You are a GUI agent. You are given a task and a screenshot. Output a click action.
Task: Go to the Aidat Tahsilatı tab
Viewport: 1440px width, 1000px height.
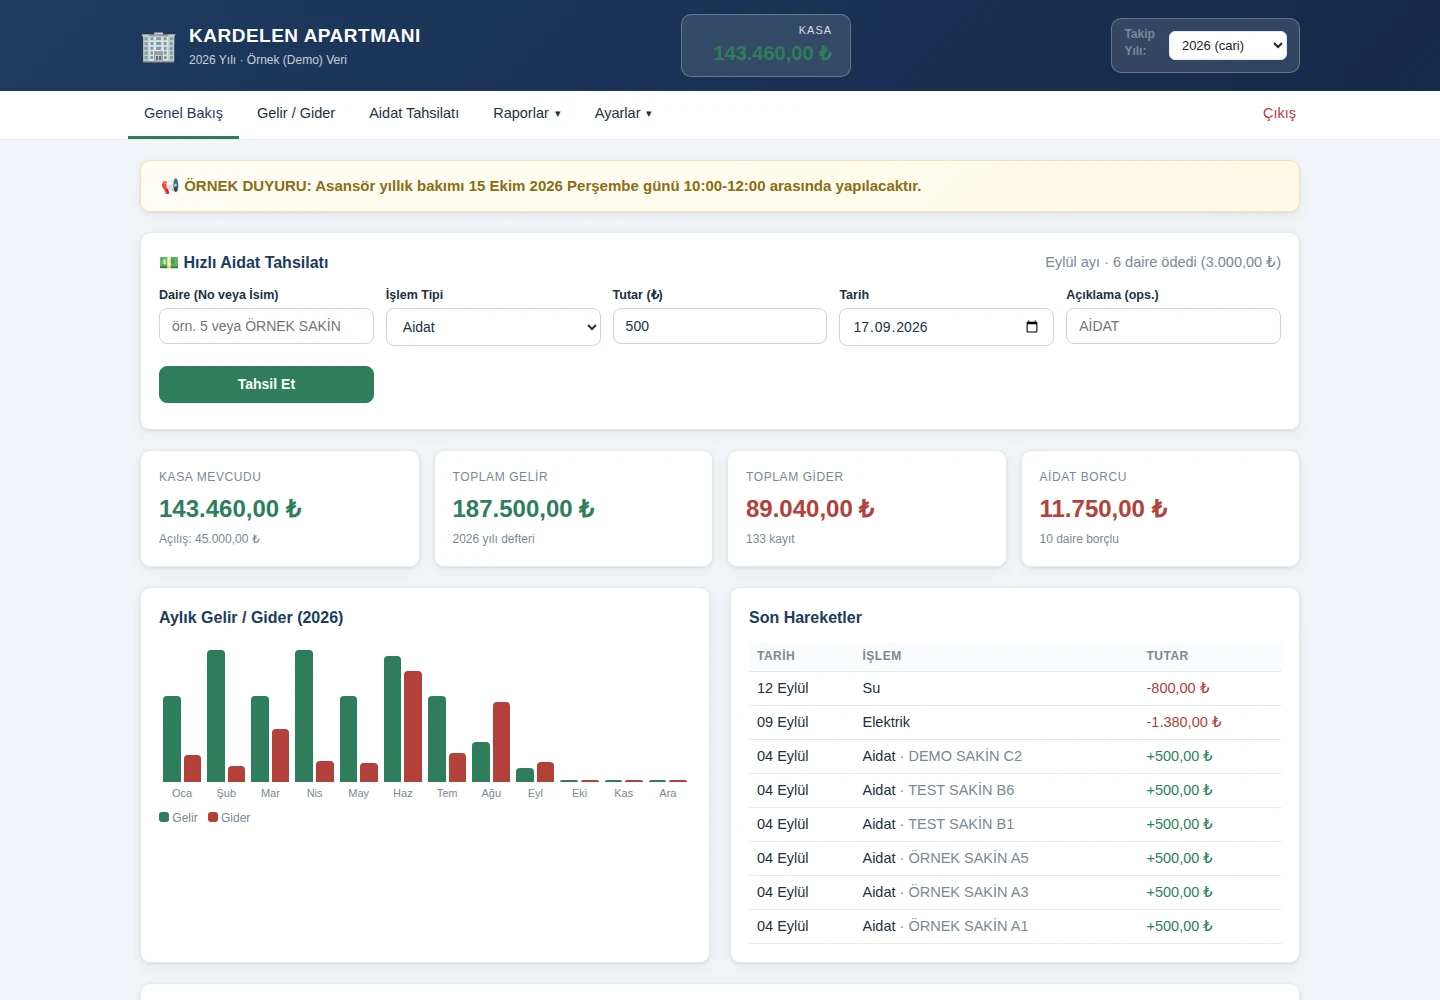coord(414,113)
